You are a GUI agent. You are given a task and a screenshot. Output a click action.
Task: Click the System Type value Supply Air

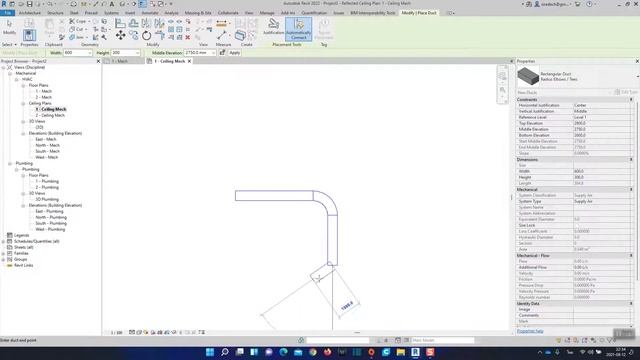(603, 201)
